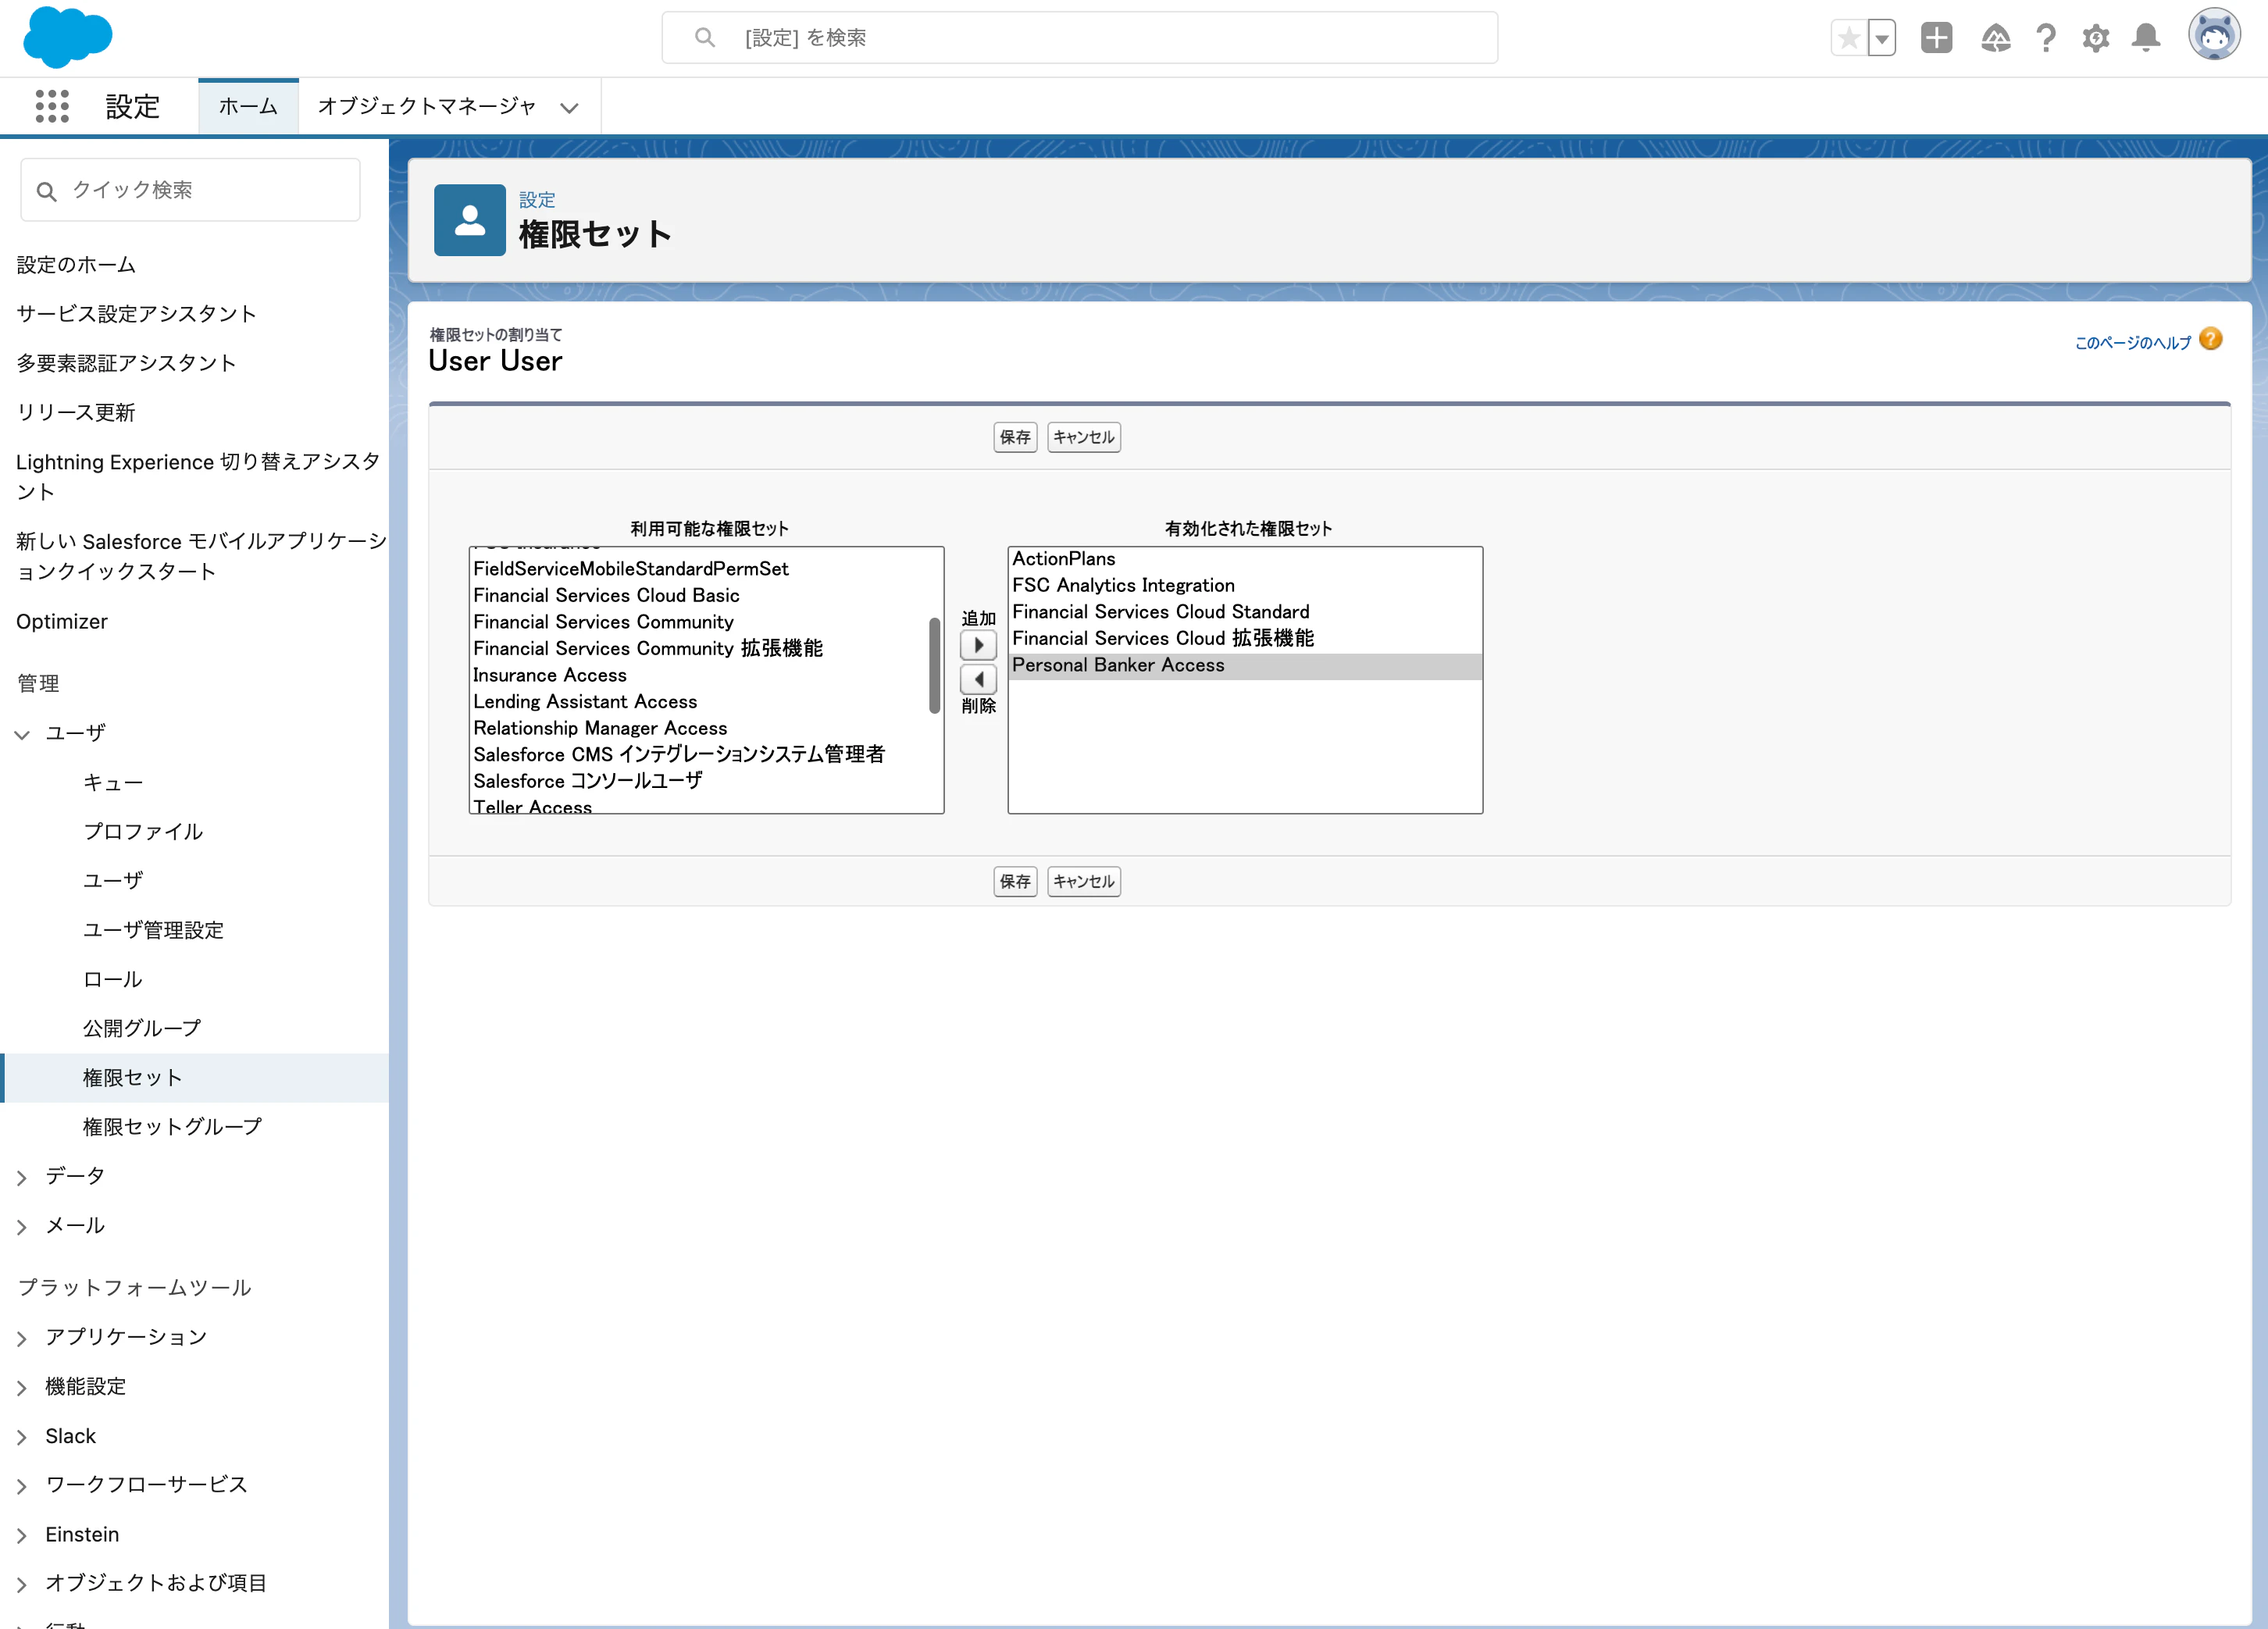The image size is (2268, 1629).
Task: Open Lightning Experience 切り替えアシスタント
Action: pyautogui.click(x=198, y=477)
